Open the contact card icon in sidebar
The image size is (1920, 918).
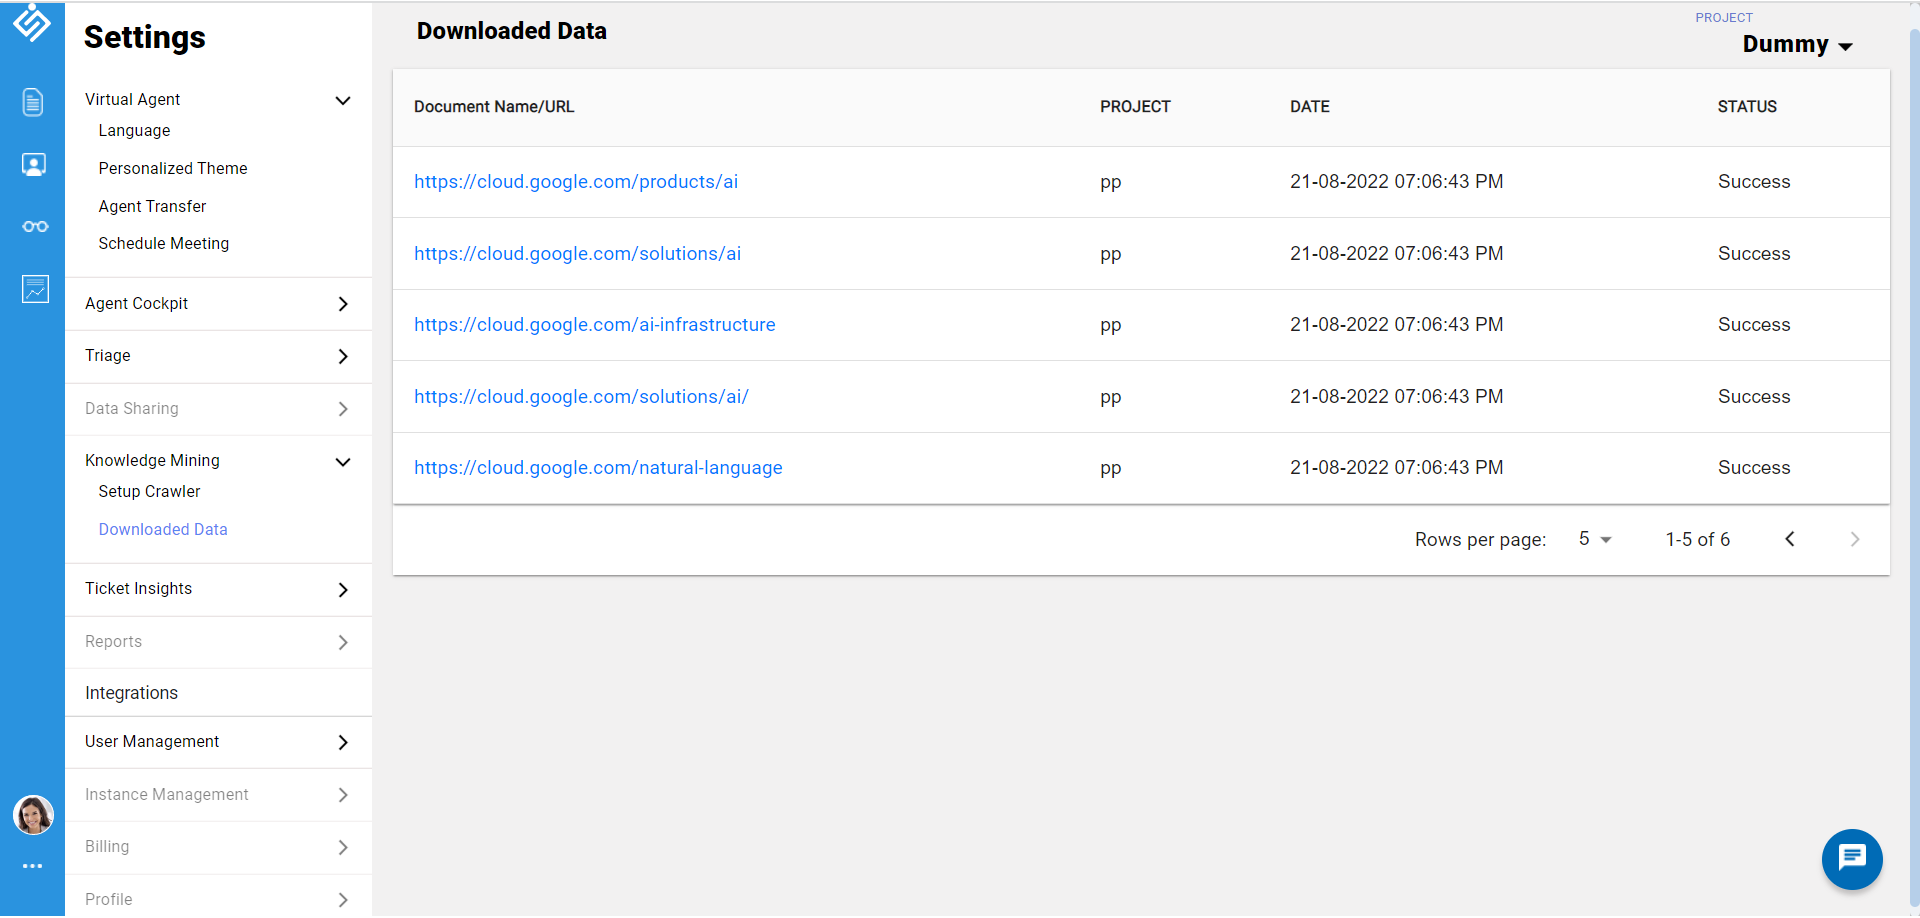click(34, 165)
